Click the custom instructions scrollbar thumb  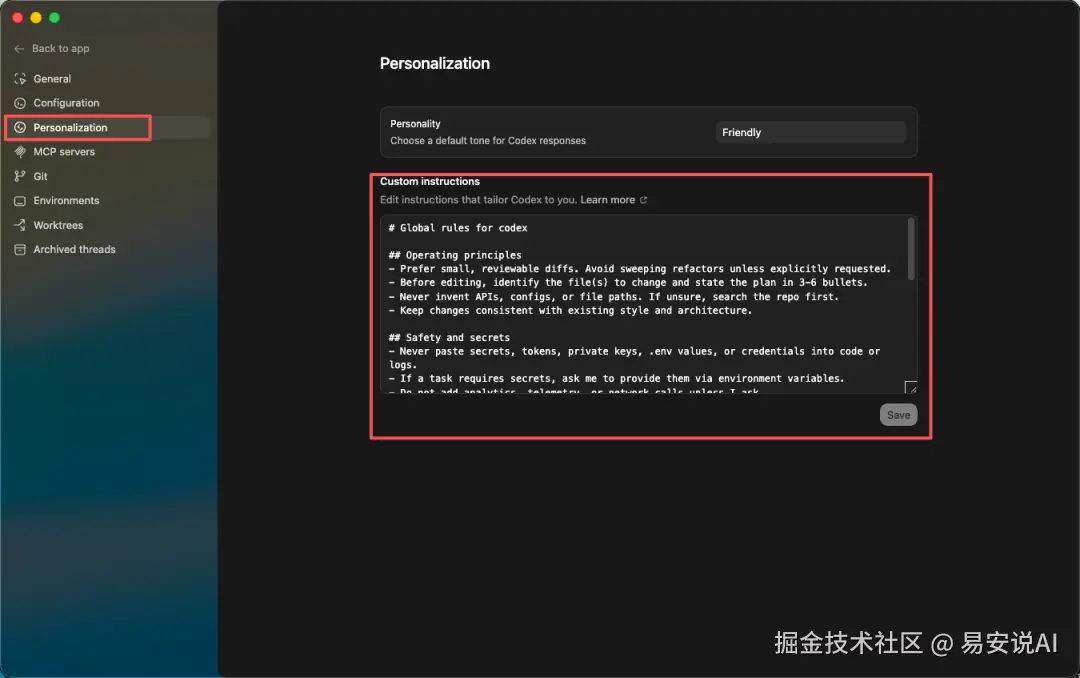[911, 249]
